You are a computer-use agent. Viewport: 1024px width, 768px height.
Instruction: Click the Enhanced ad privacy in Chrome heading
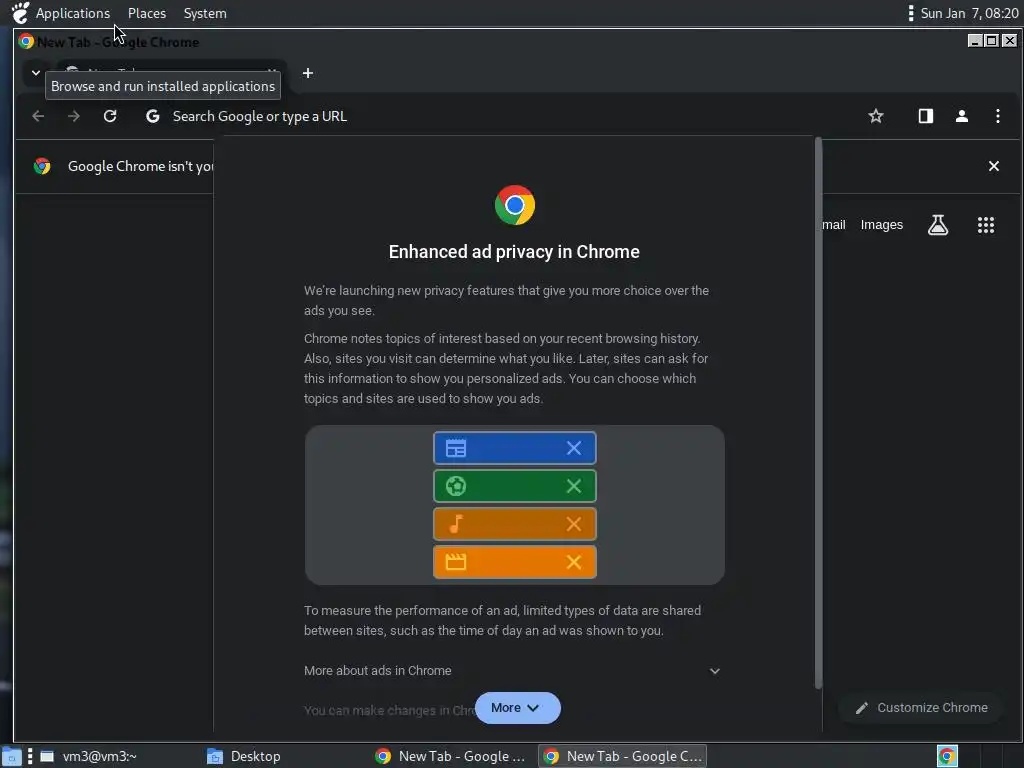[x=514, y=251]
